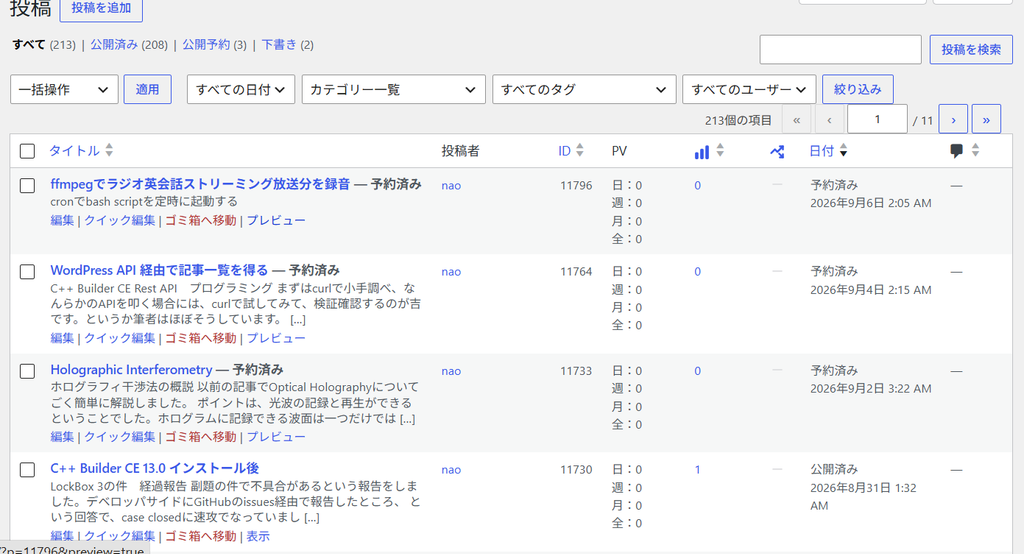Image resolution: width=1024 pixels, height=554 pixels.
Task: Filter by 公開予約 scheduled posts
Action: tap(206, 44)
